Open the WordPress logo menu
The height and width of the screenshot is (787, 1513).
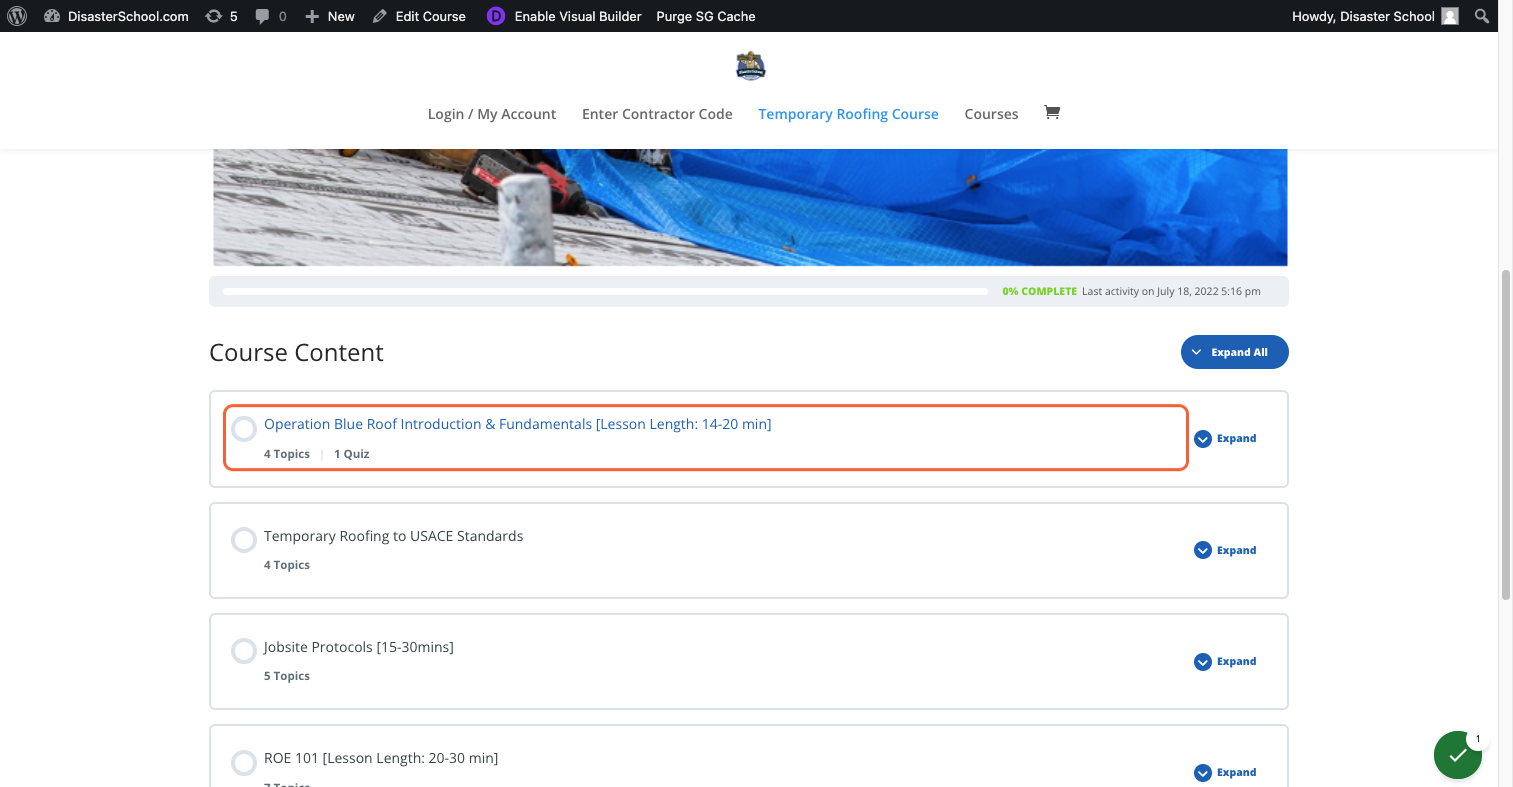tap(17, 16)
